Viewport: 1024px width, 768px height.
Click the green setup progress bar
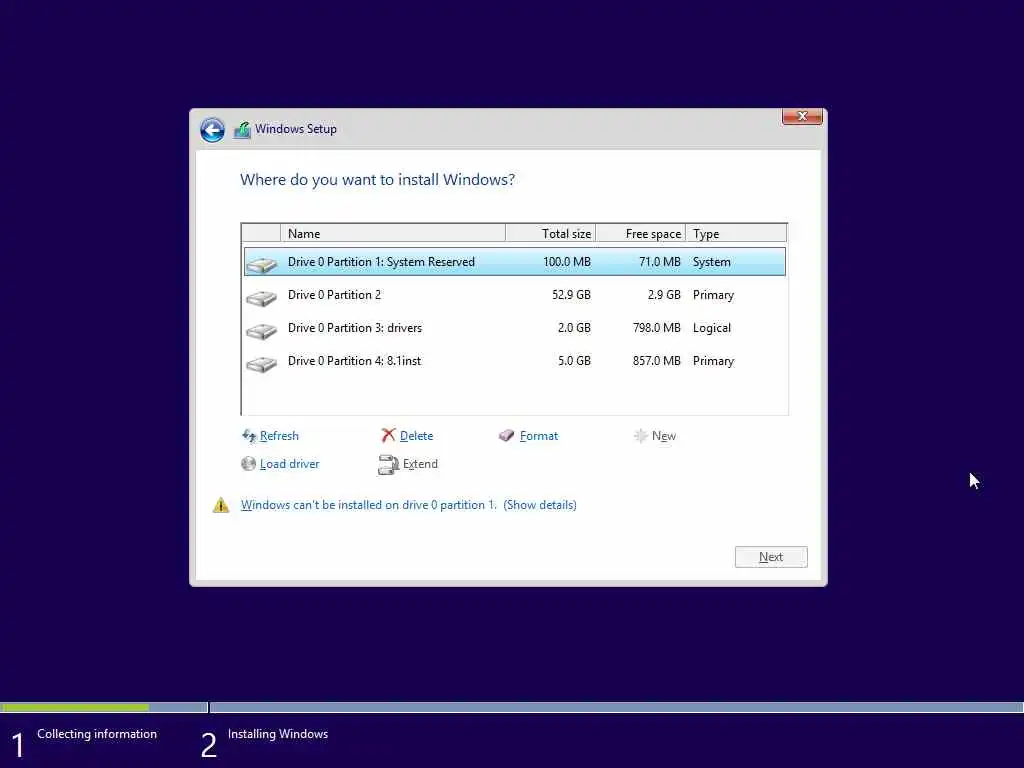75,707
